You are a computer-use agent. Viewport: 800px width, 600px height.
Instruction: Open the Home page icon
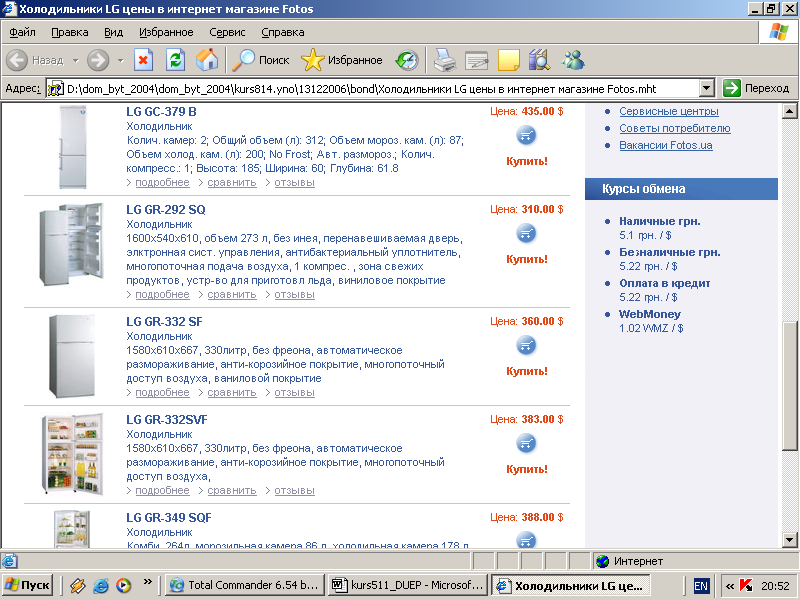(207, 60)
